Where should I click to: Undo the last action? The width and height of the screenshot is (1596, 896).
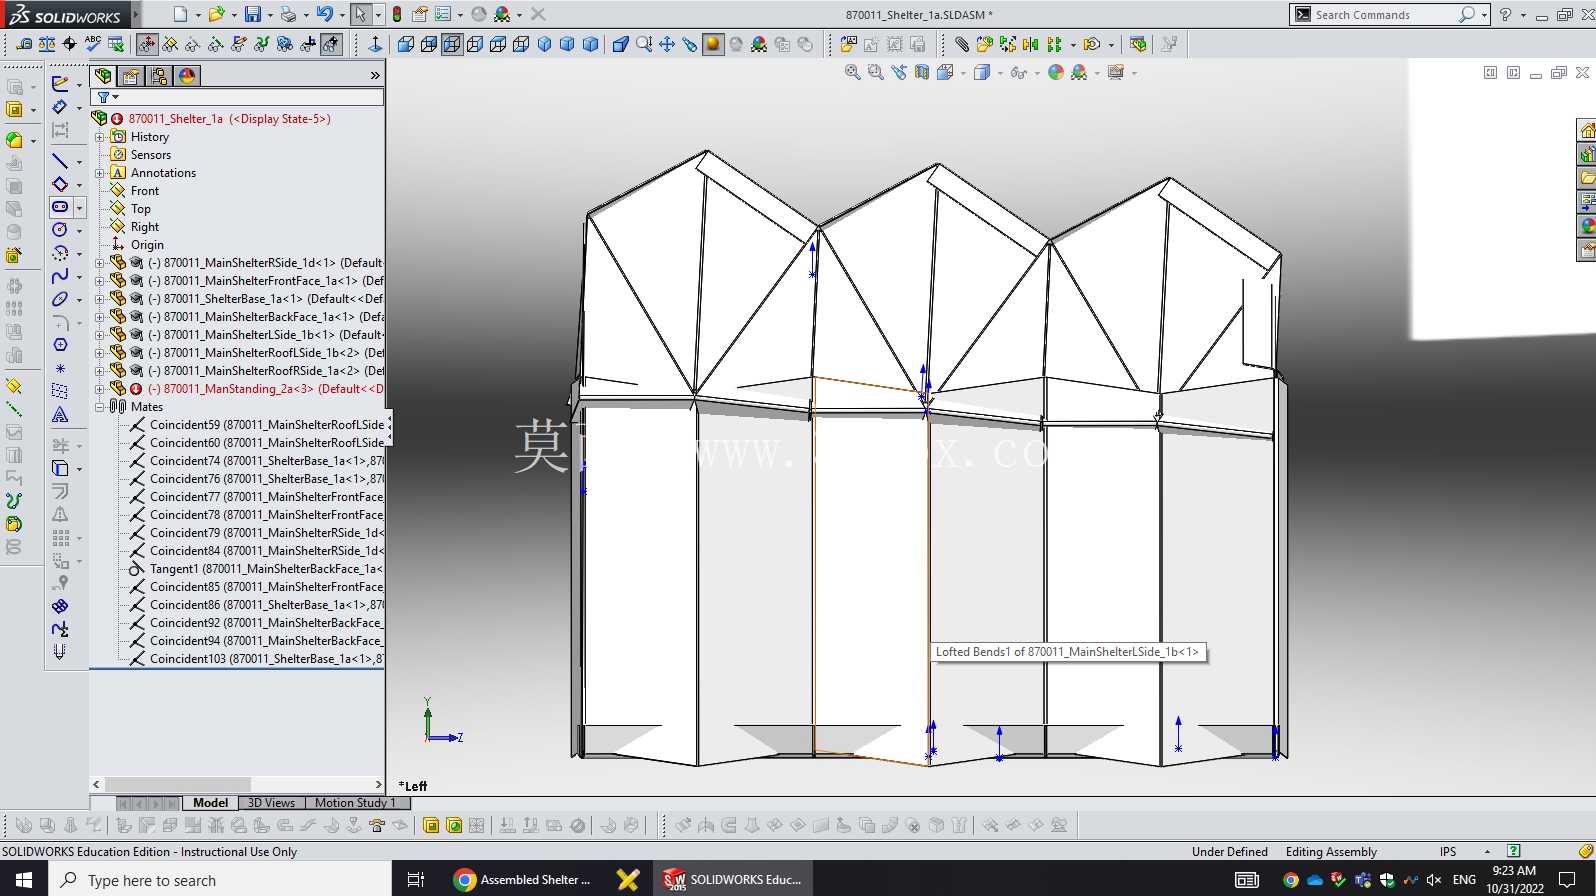pyautogui.click(x=324, y=14)
